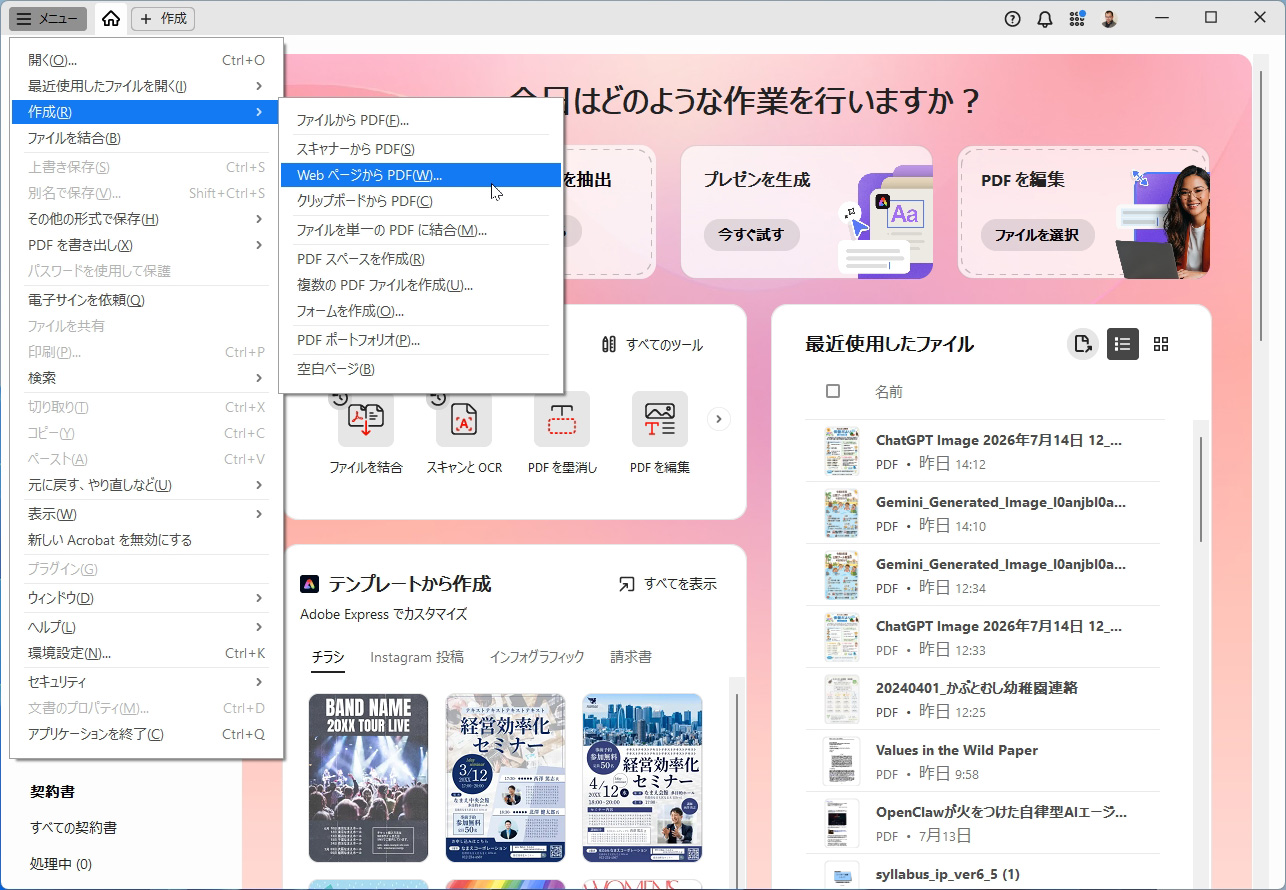
Task: Click the open-file icon in recent files header
Action: (1083, 344)
